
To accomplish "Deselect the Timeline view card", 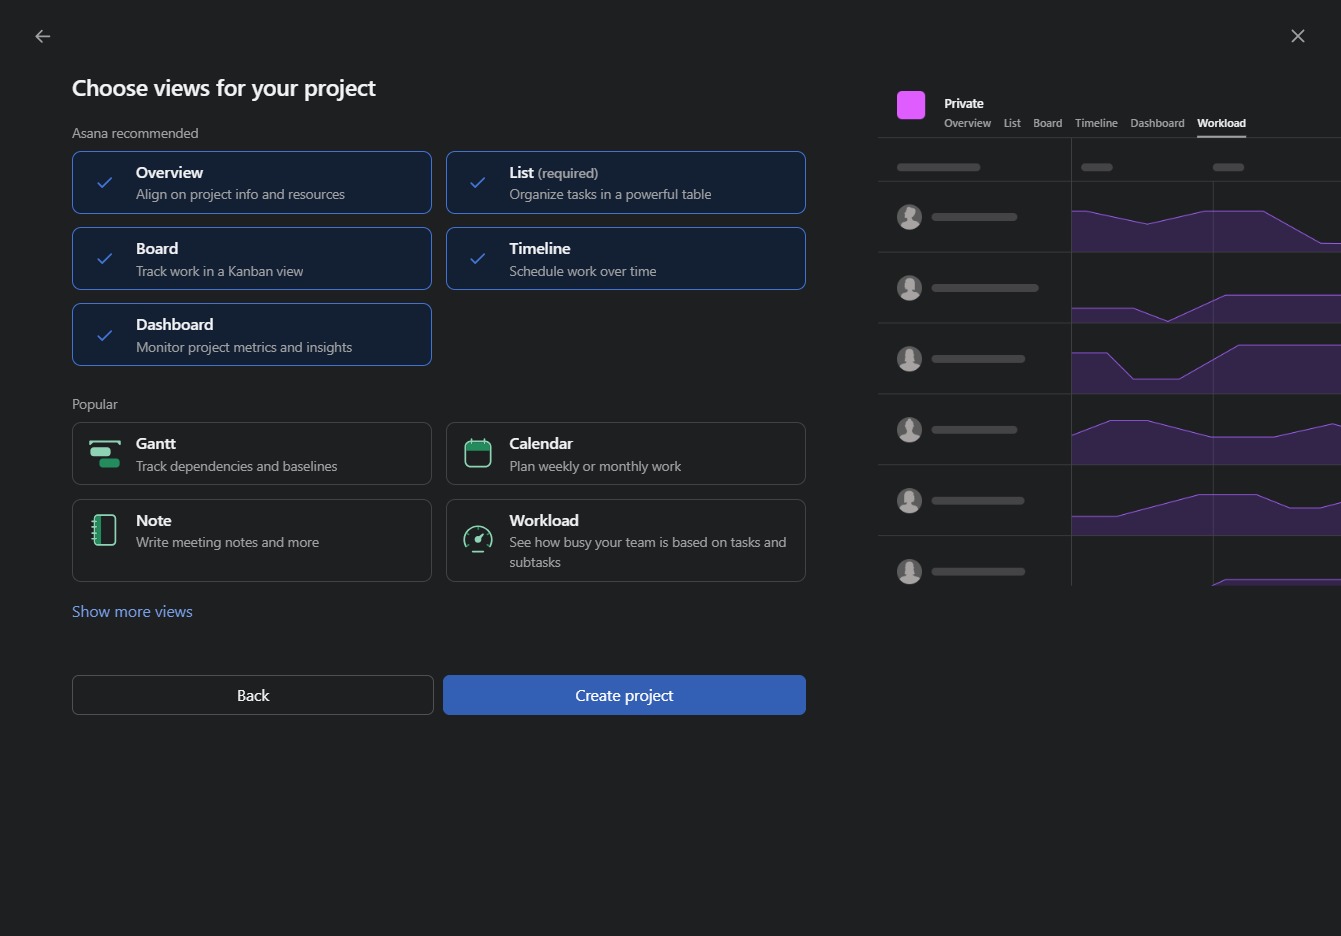I will [626, 258].
